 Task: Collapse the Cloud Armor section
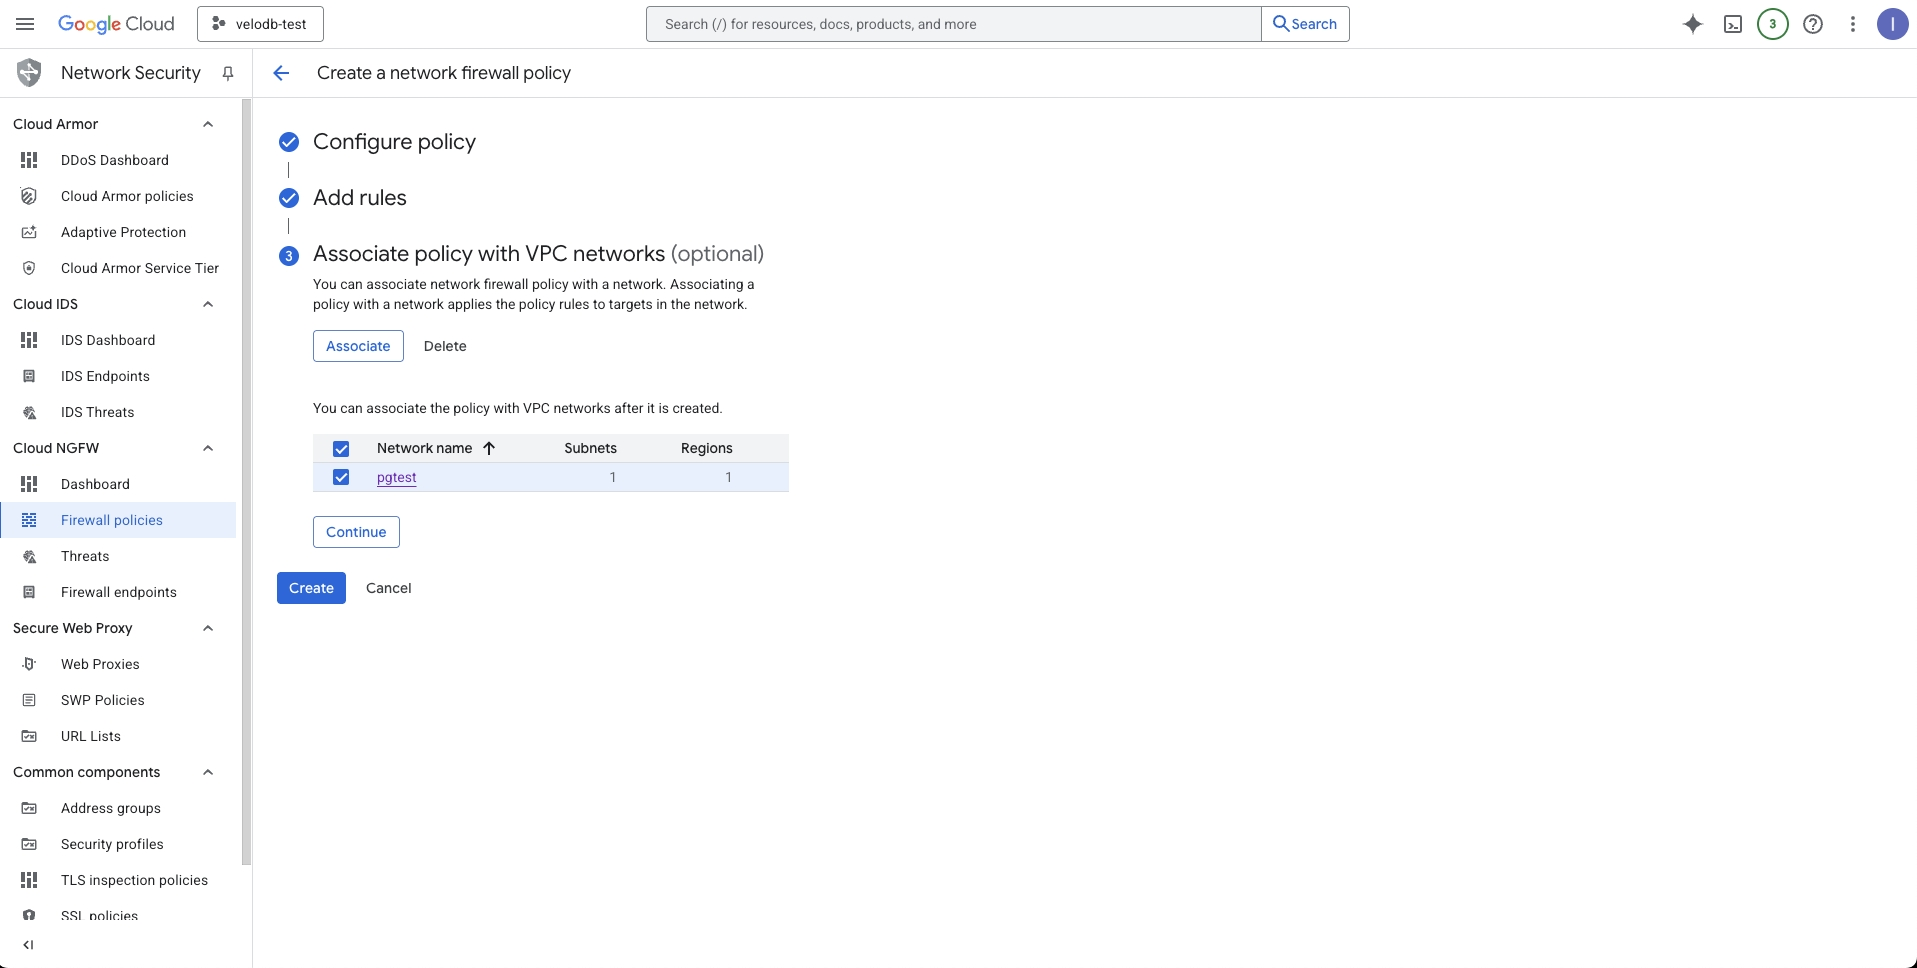208,124
